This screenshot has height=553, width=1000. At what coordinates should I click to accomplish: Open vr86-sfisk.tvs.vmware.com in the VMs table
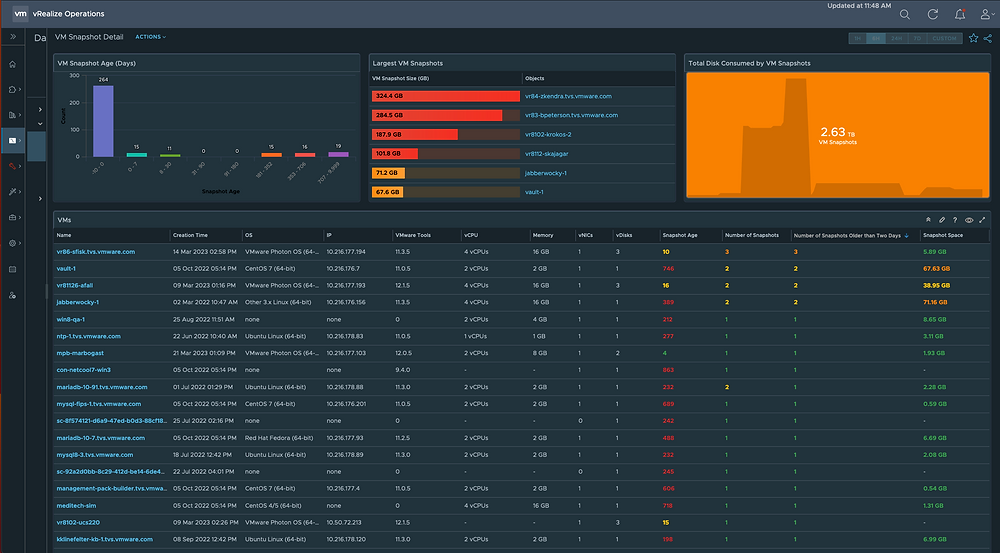[x=96, y=252]
